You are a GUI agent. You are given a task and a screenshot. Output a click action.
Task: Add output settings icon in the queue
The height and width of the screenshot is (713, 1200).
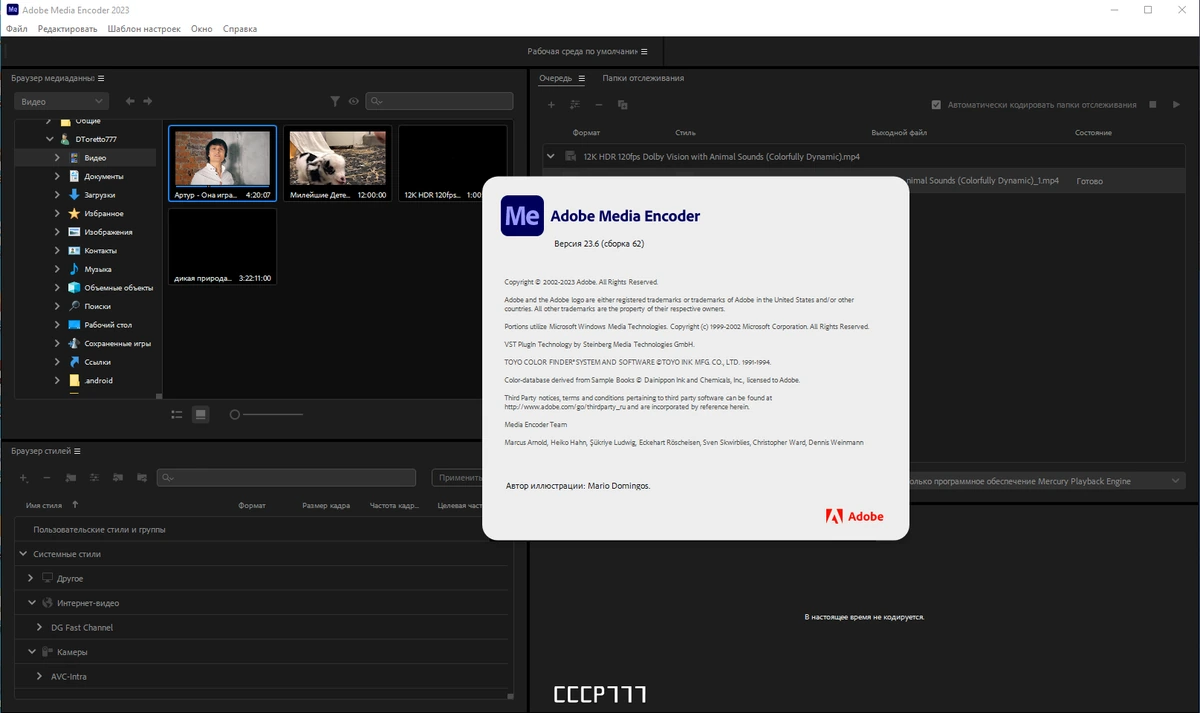tap(575, 105)
